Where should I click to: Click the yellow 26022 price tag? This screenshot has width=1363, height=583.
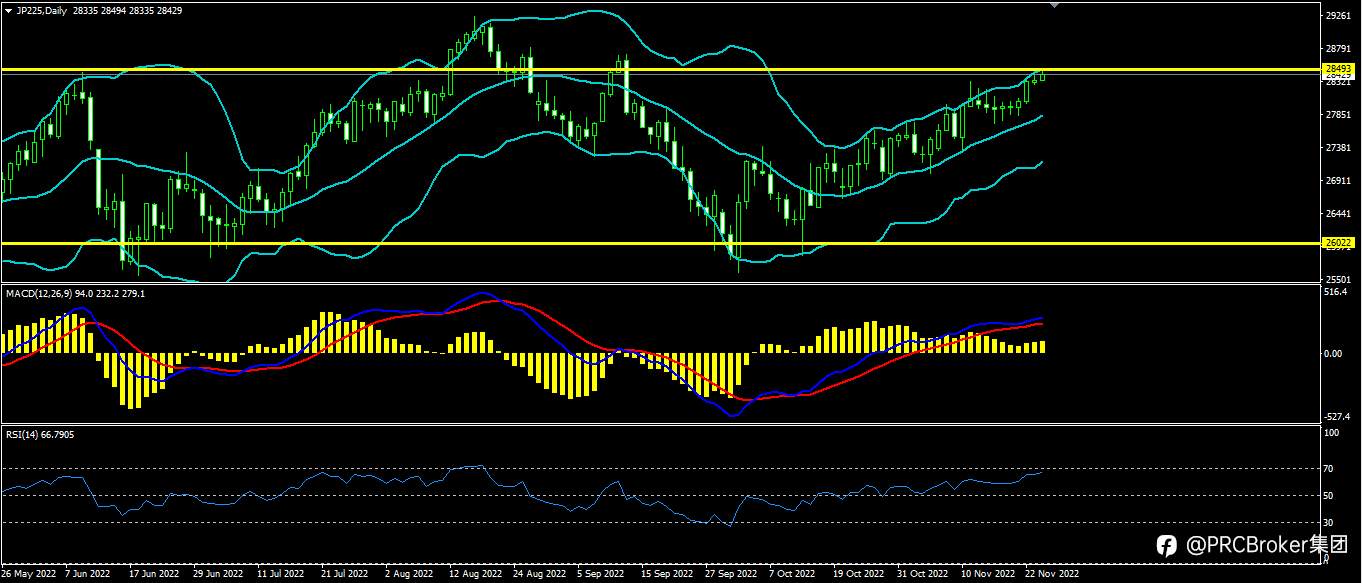pyautogui.click(x=1338, y=243)
